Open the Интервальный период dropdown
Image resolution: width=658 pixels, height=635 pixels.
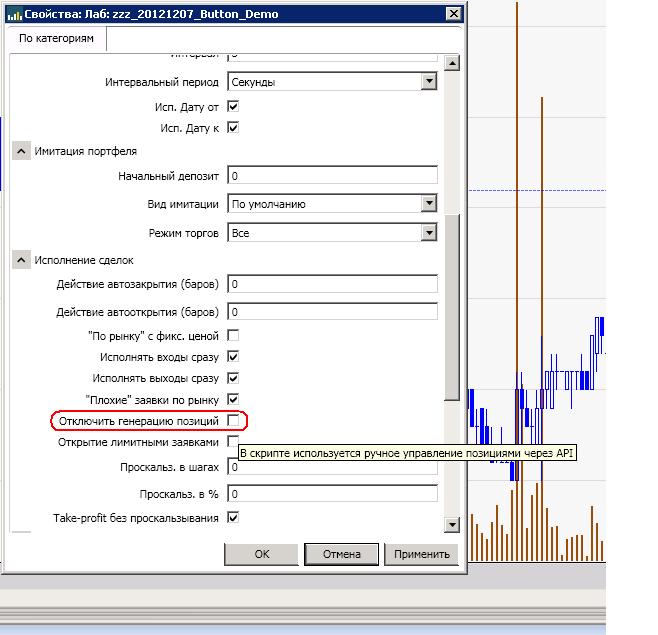click(428, 82)
